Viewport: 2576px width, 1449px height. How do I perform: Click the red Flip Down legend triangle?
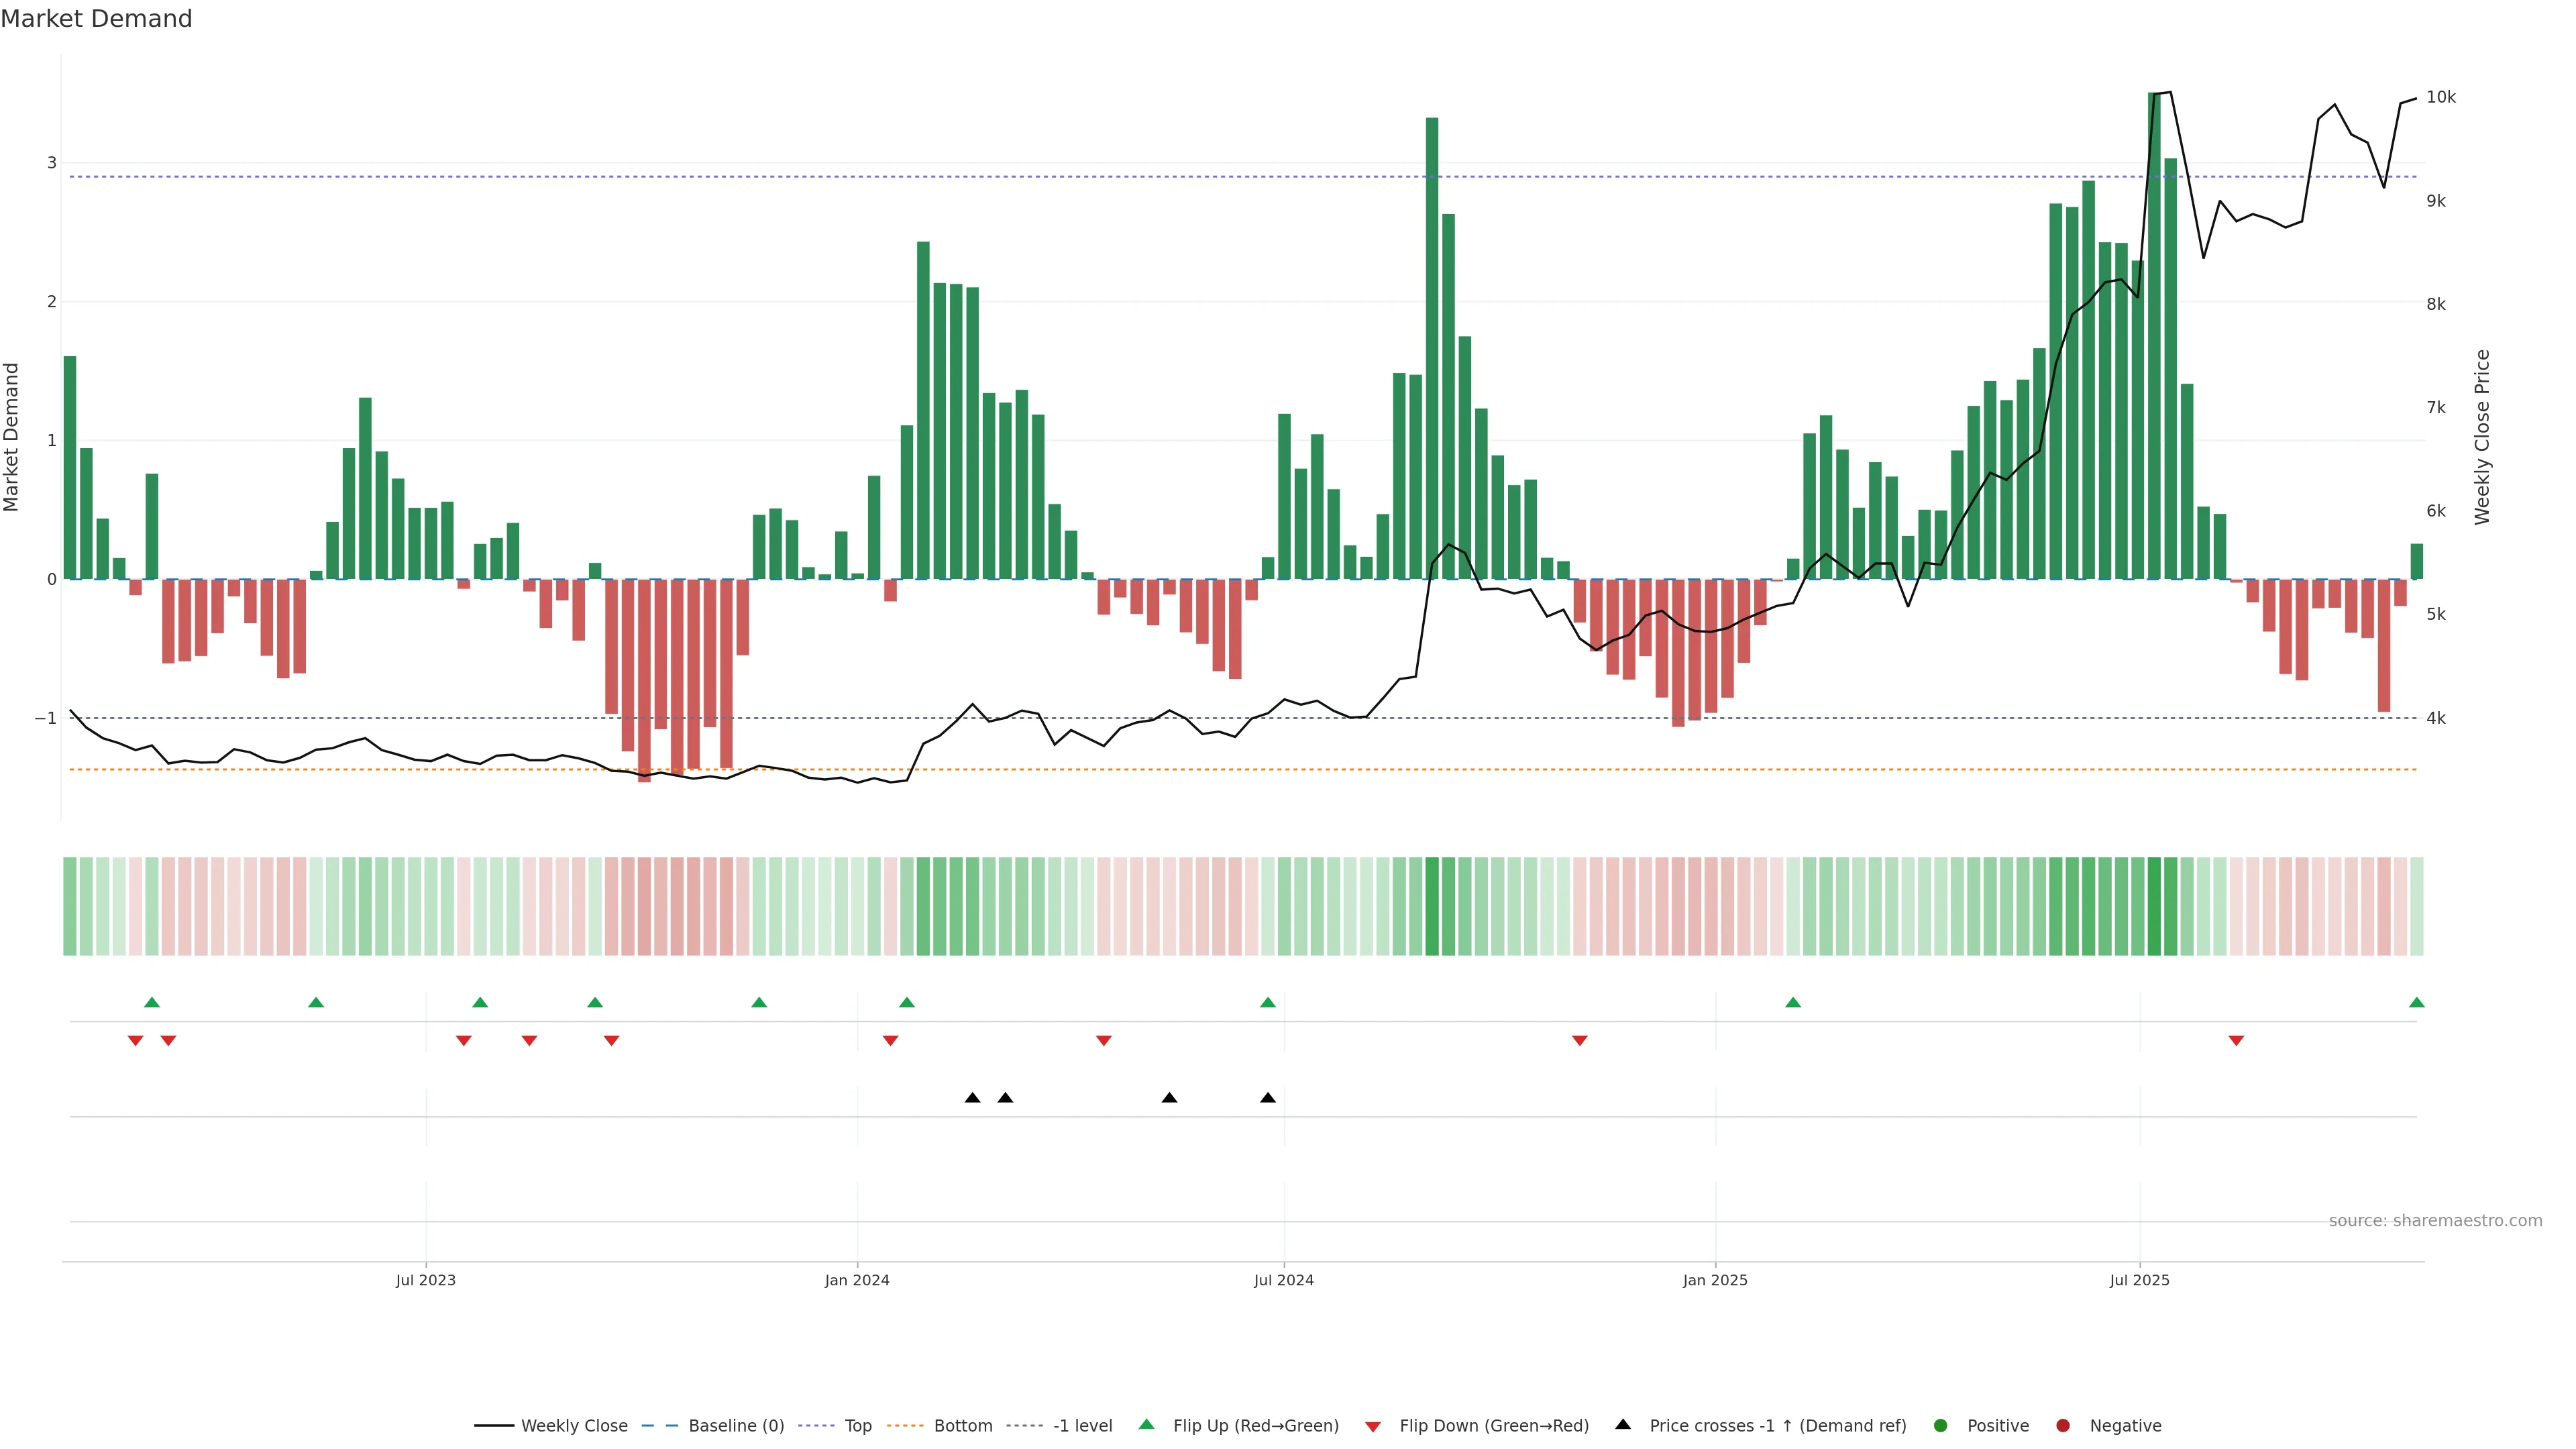coord(1373,1426)
